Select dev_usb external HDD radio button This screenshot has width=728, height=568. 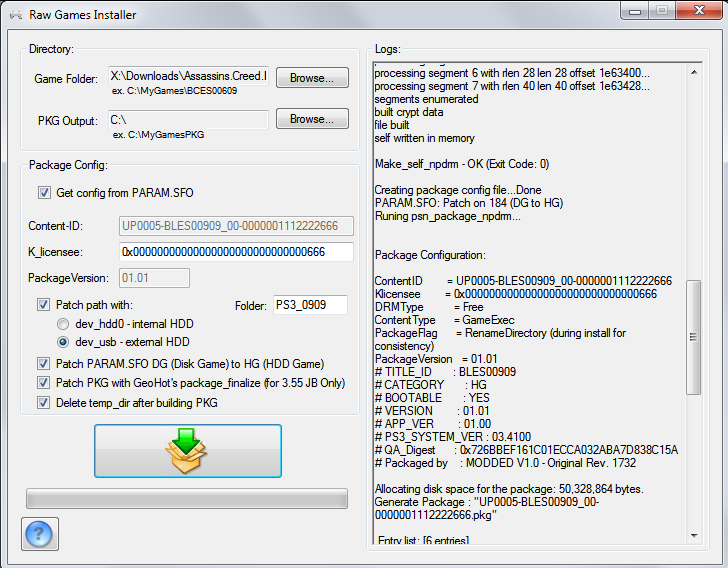(63, 342)
